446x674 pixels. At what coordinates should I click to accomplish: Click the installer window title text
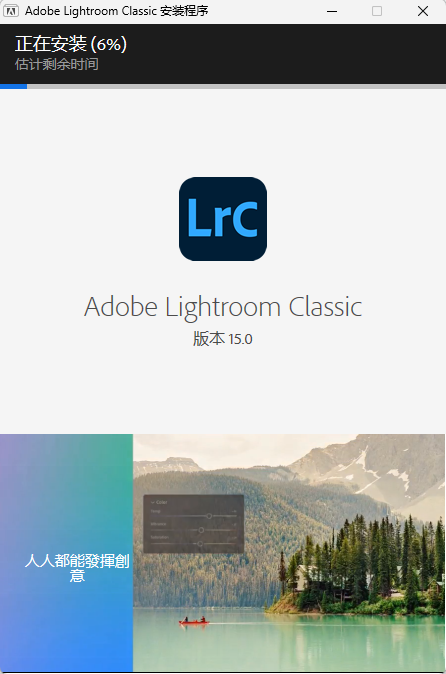pos(116,11)
